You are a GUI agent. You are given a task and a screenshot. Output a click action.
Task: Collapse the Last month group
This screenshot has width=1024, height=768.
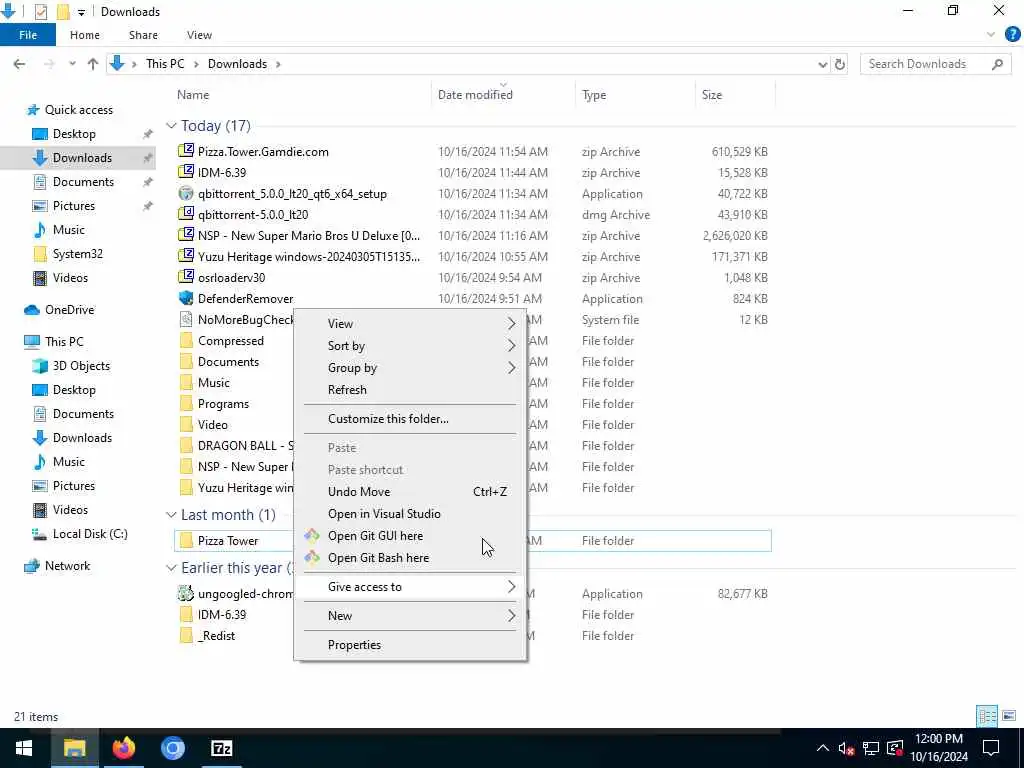click(171, 515)
